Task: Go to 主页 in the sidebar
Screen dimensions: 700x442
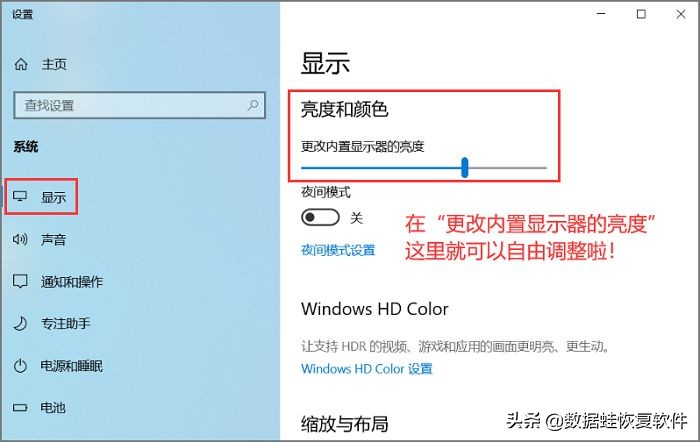Action: (54, 64)
